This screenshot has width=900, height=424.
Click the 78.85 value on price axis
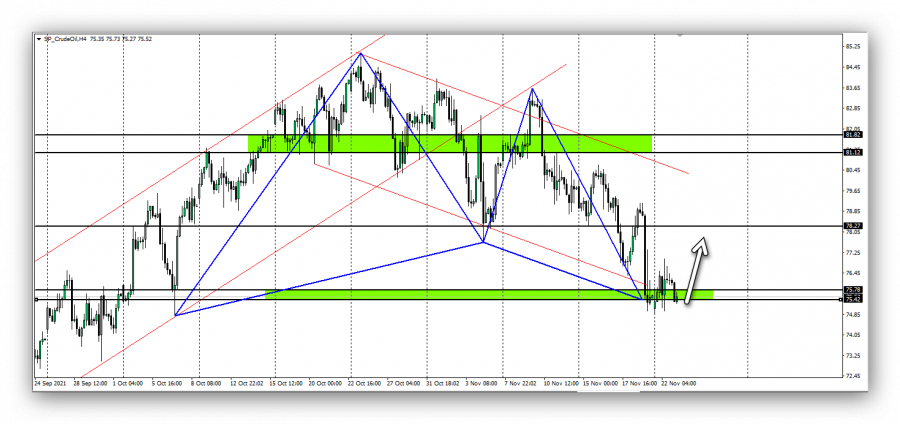click(x=852, y=211)
